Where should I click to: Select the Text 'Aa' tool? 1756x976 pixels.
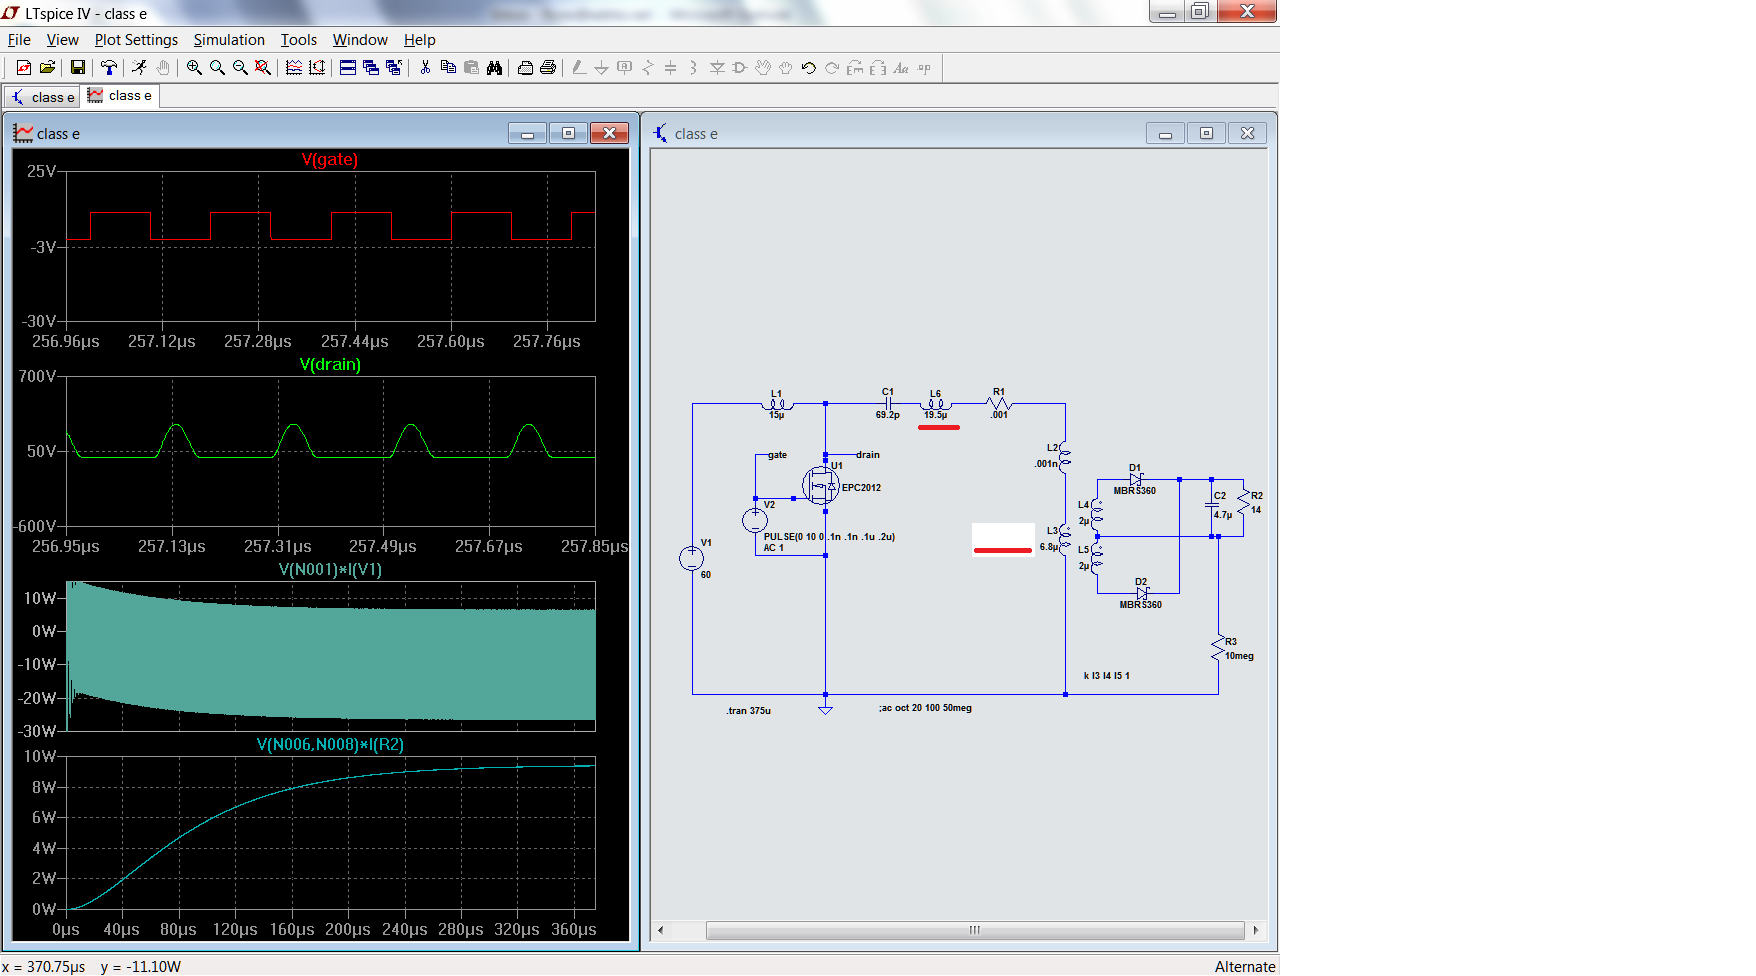click(901, 68)
